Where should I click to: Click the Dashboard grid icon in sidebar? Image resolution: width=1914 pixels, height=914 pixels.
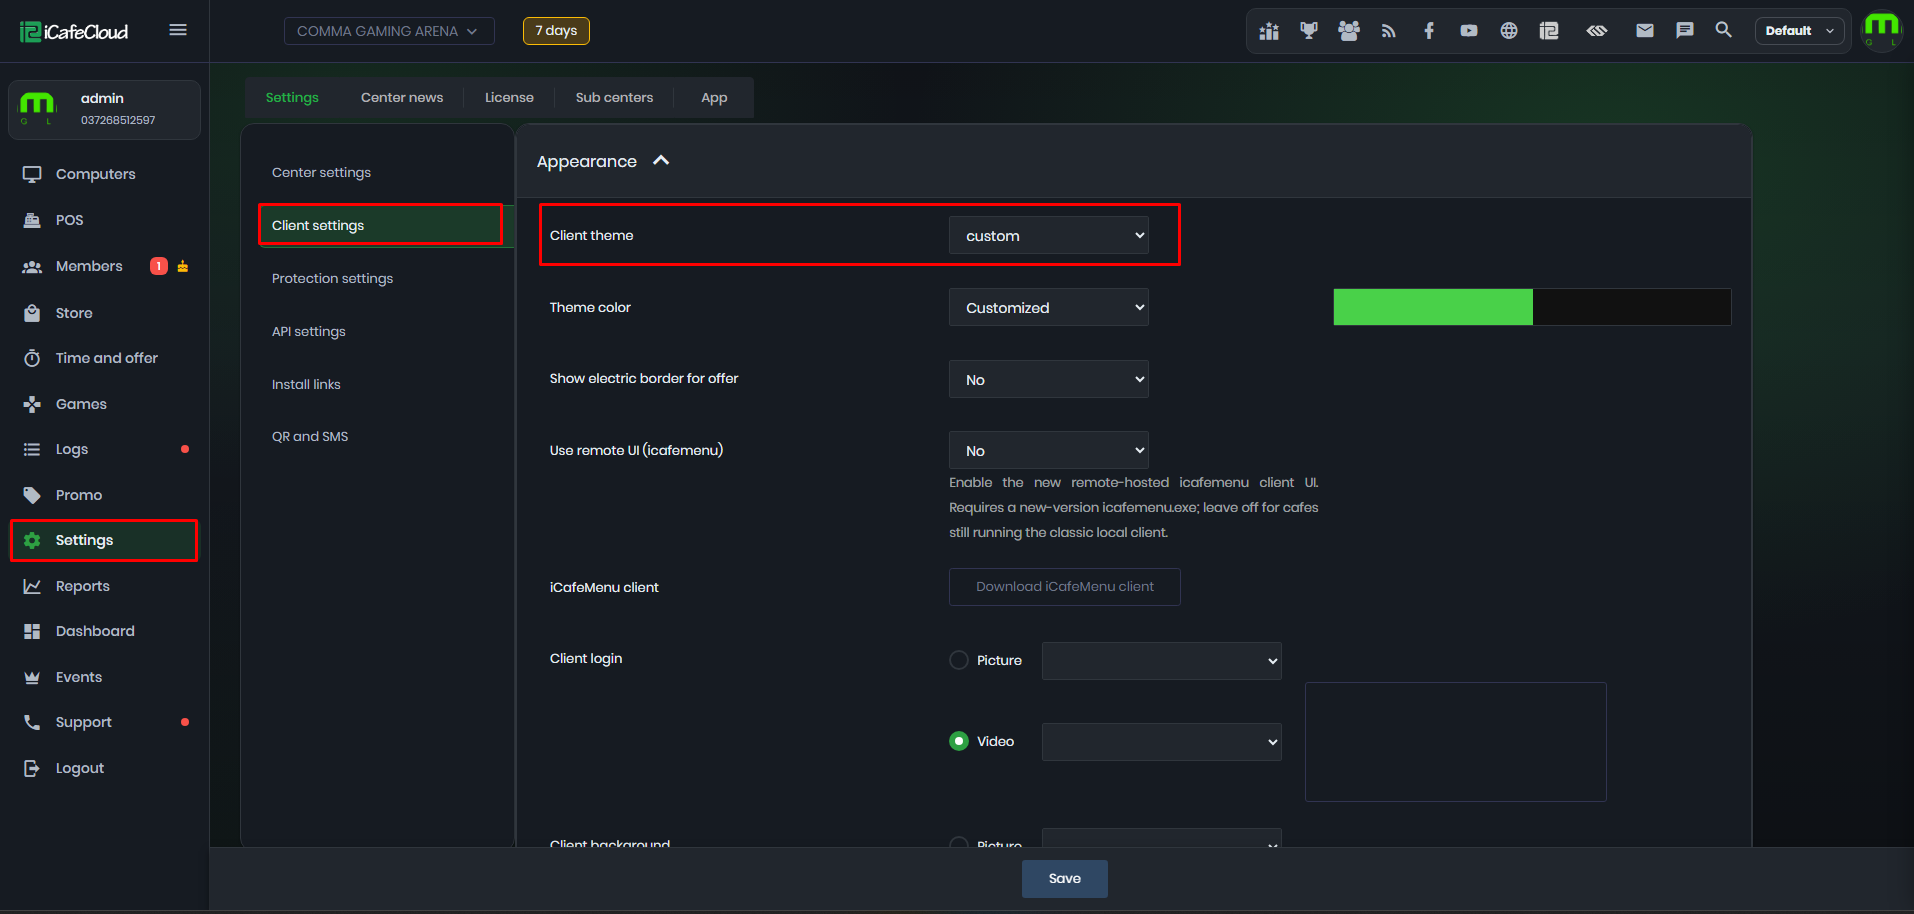(32, 631)
